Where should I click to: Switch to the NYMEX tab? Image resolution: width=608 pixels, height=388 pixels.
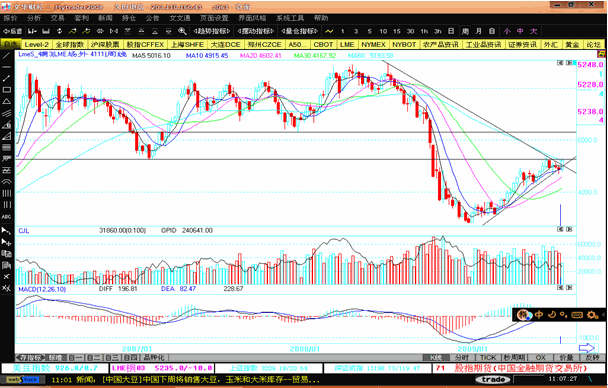click(373, 45)
